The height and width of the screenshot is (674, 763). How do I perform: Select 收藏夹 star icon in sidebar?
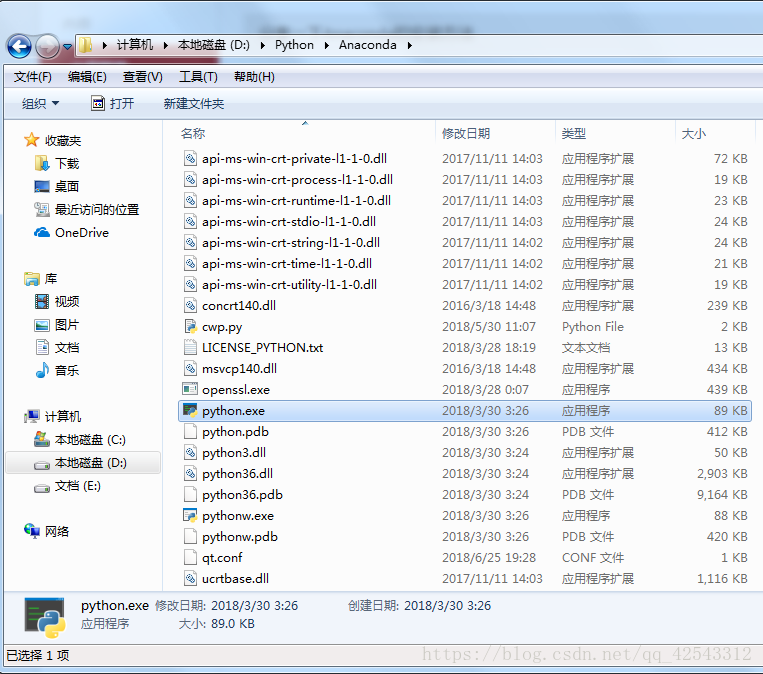click(32, 140)
